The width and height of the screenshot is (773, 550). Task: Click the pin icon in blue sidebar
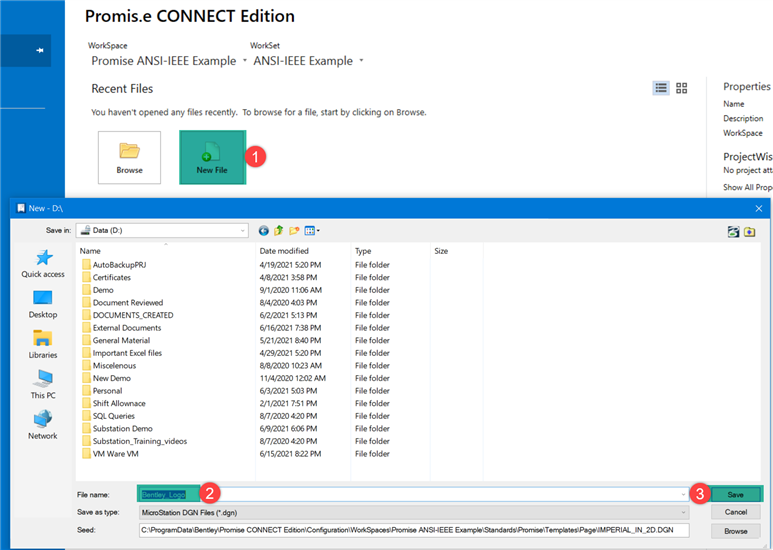click(39, 50)
